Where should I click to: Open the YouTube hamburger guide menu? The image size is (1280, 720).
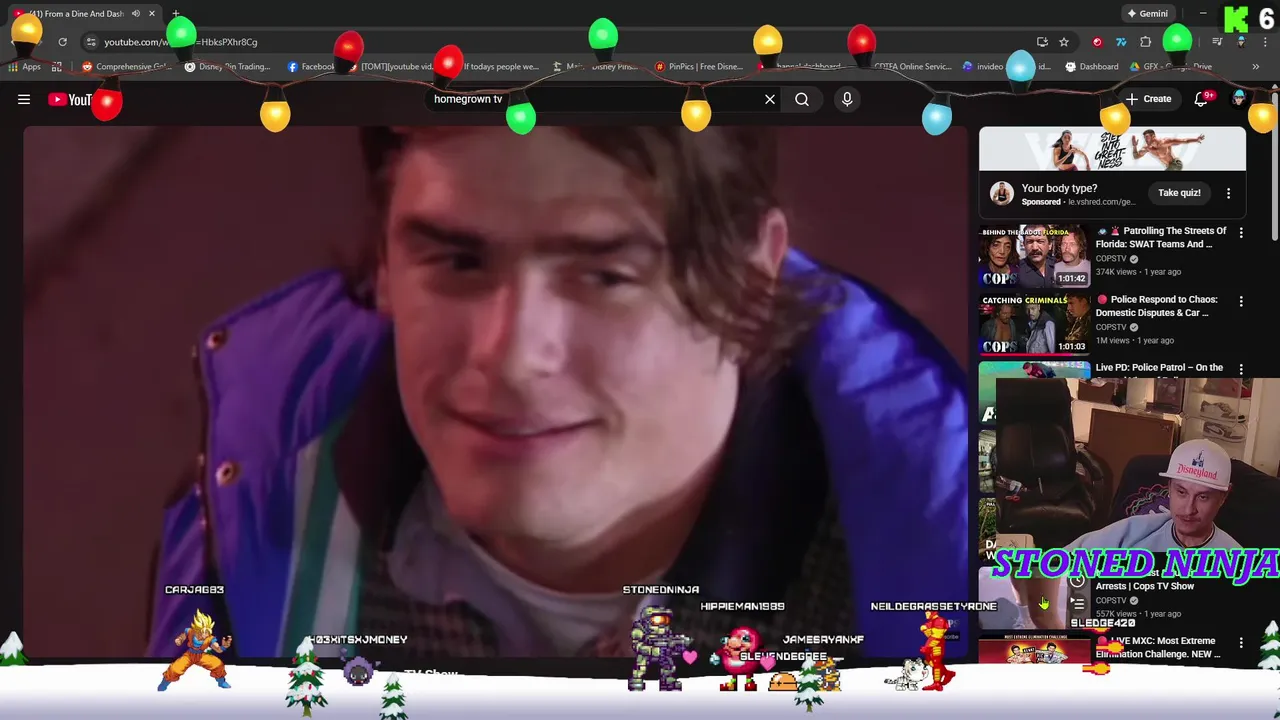[24, 99]
